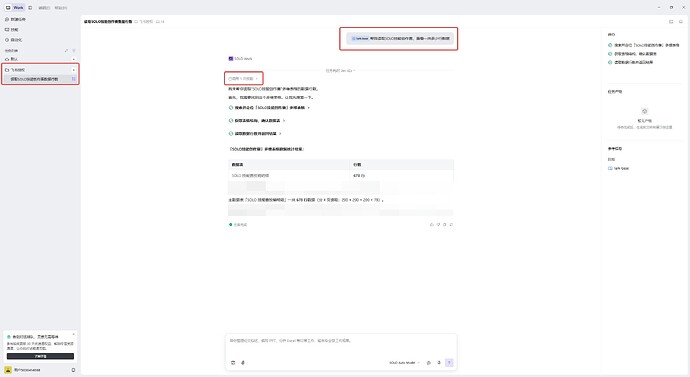This screenshot has height=377, width=690.
Task: Click the counter beside the header folder label
Action: [160, 21]
